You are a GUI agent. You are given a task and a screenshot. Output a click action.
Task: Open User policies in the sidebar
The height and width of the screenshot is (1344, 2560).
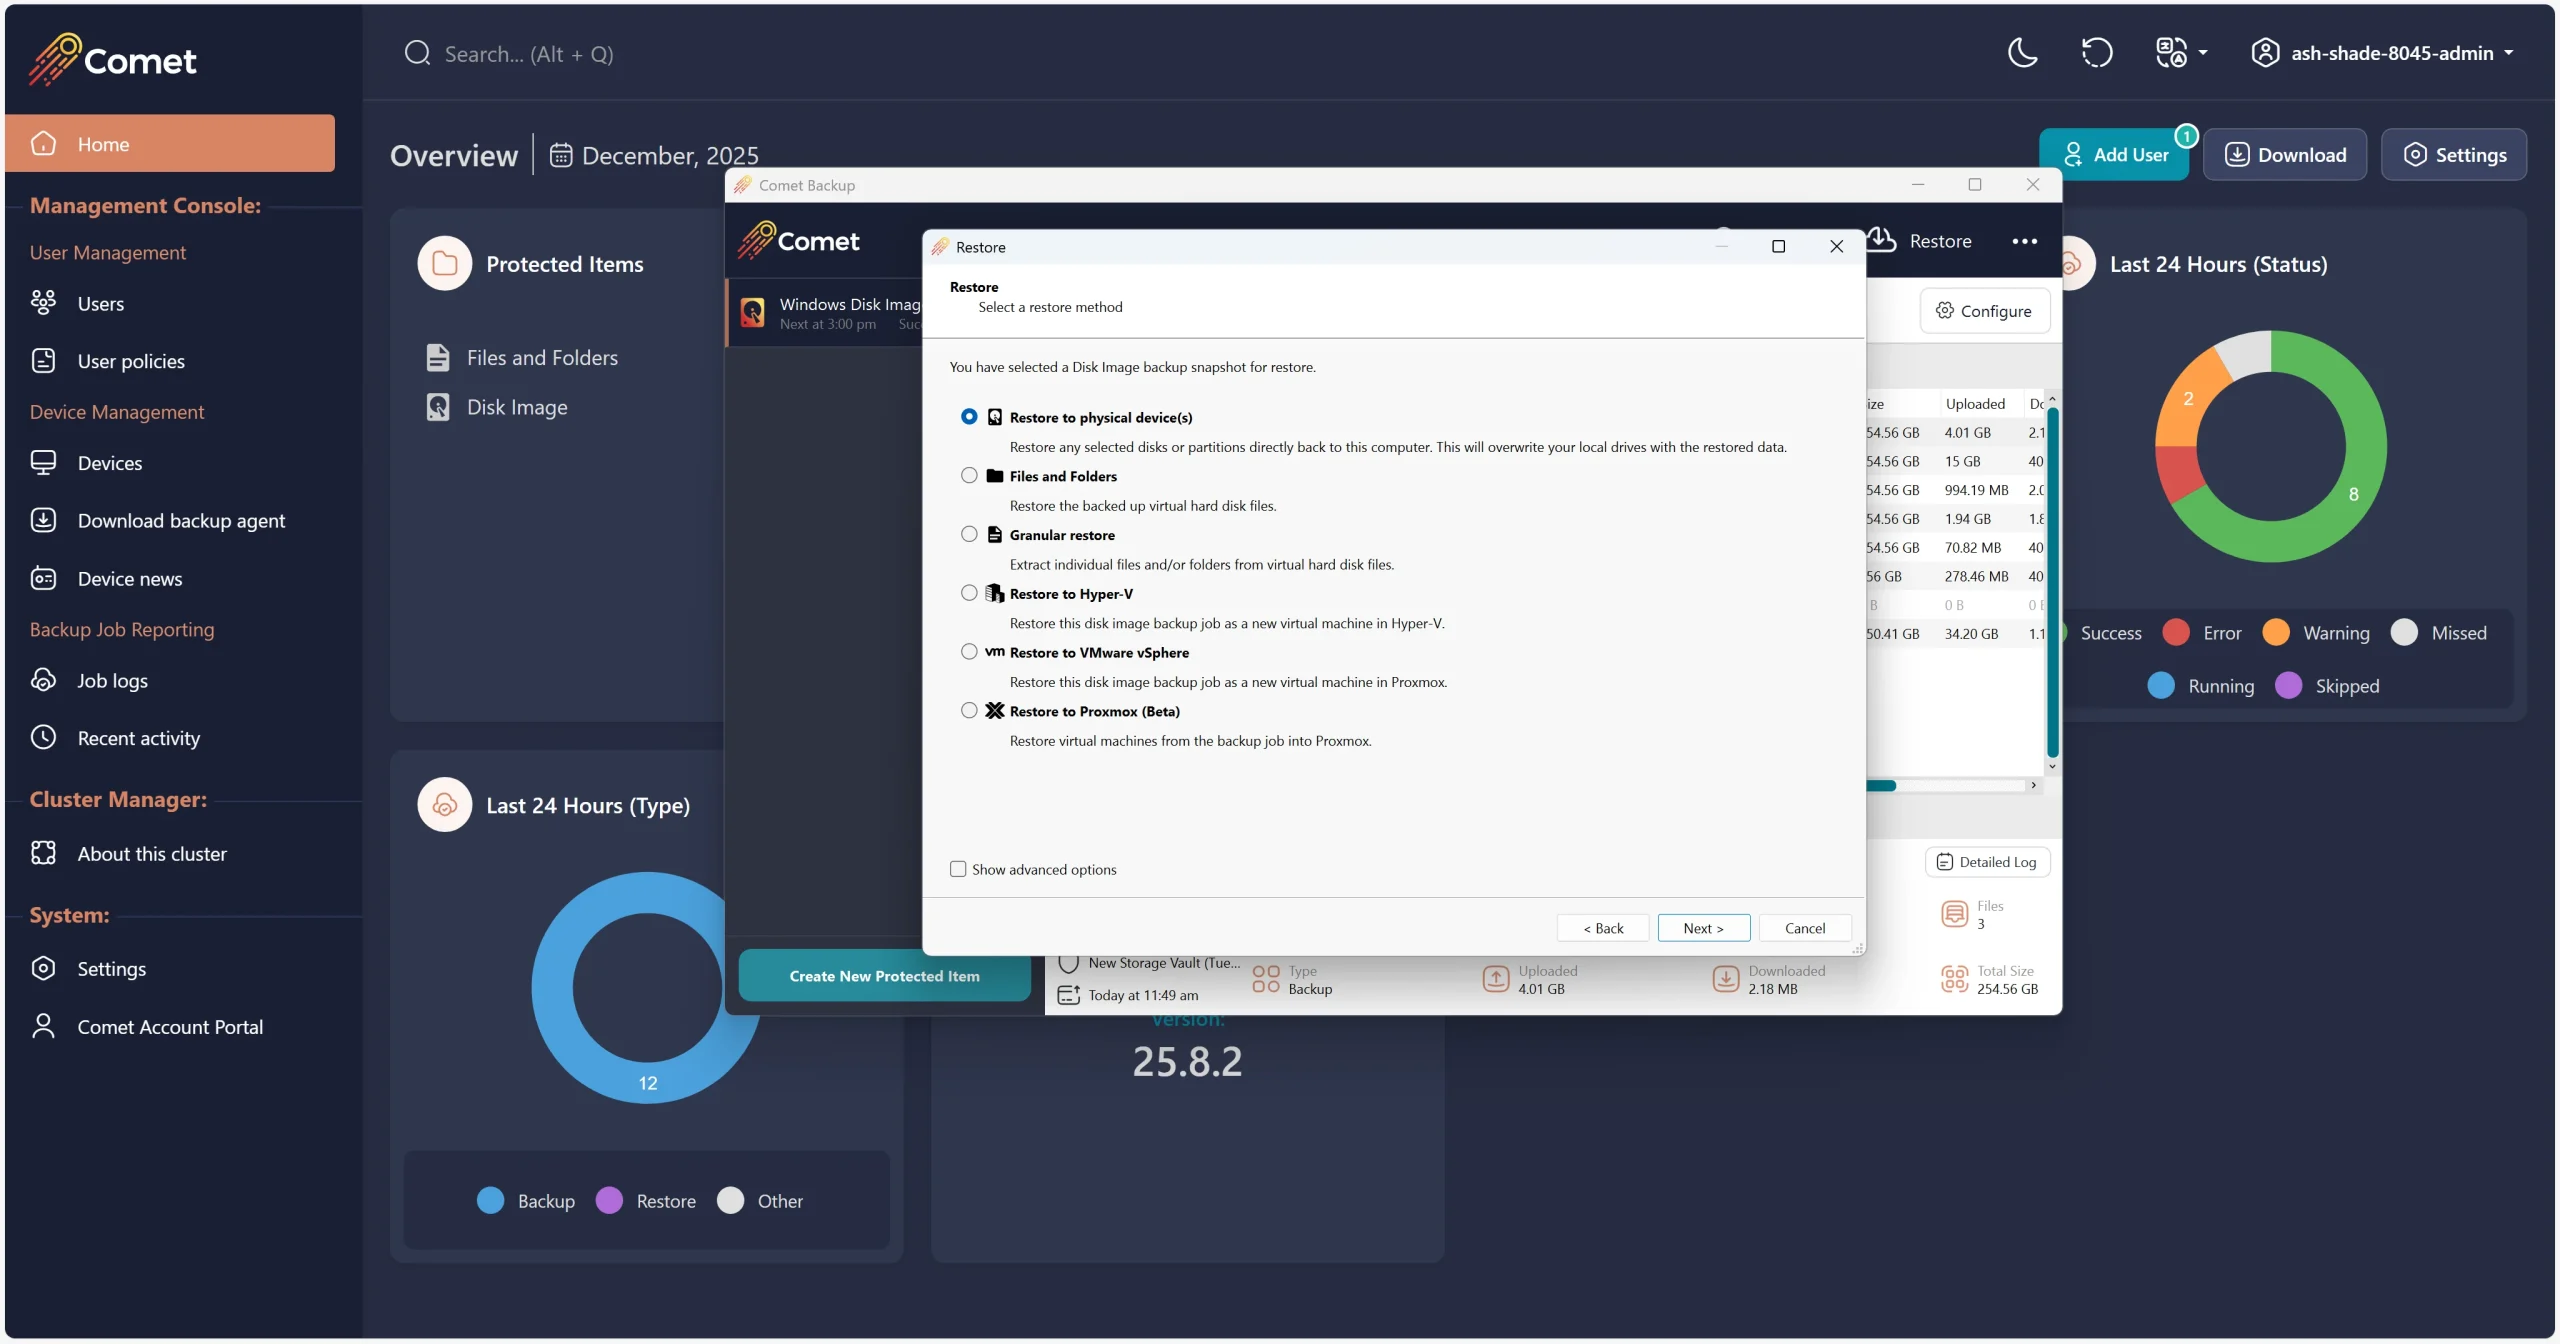(x=131, y=361)
